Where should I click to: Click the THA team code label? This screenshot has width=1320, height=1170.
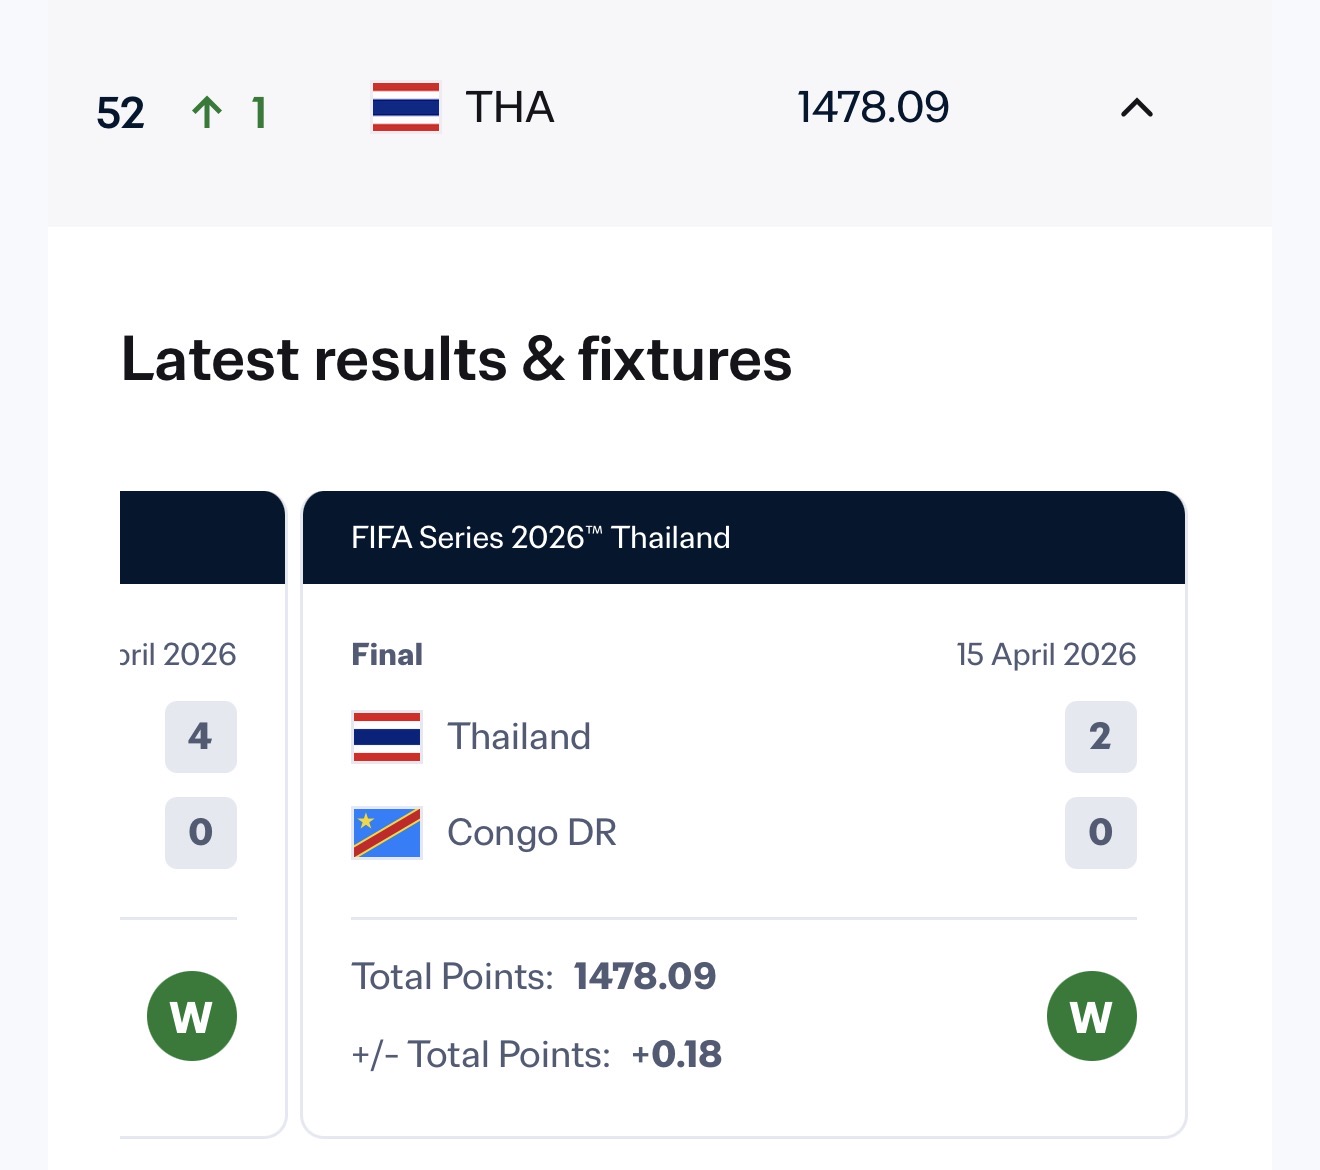pyautogui.click(x=510, y=108)
